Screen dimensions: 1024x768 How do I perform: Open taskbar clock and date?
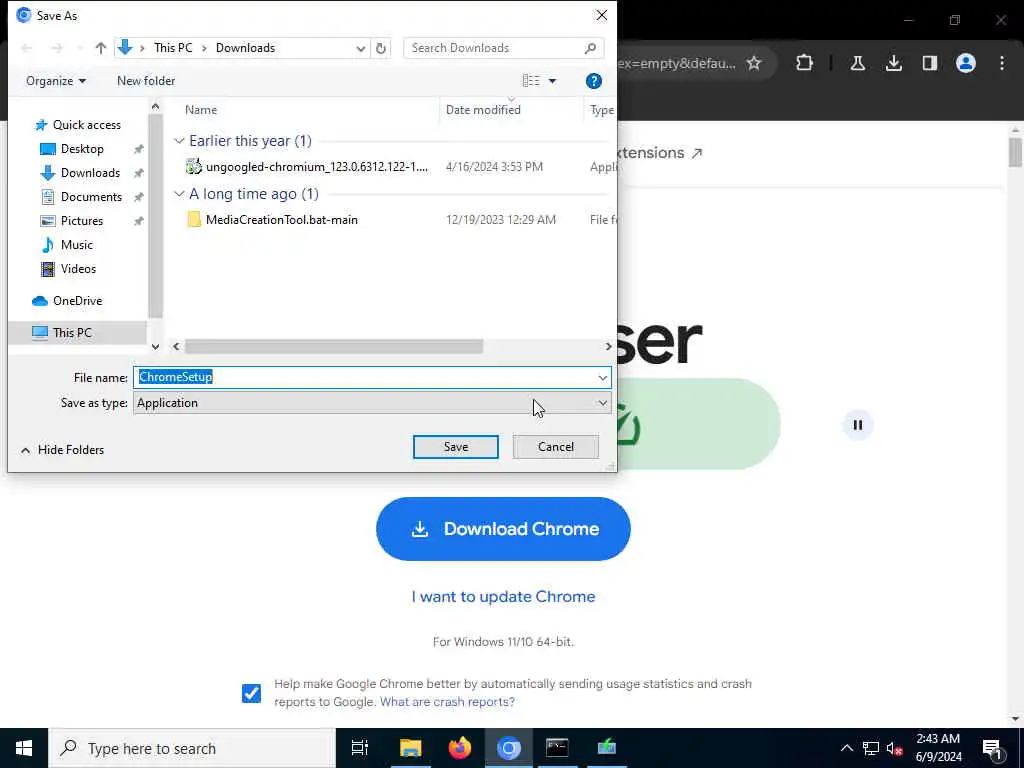tap(938, 748)
